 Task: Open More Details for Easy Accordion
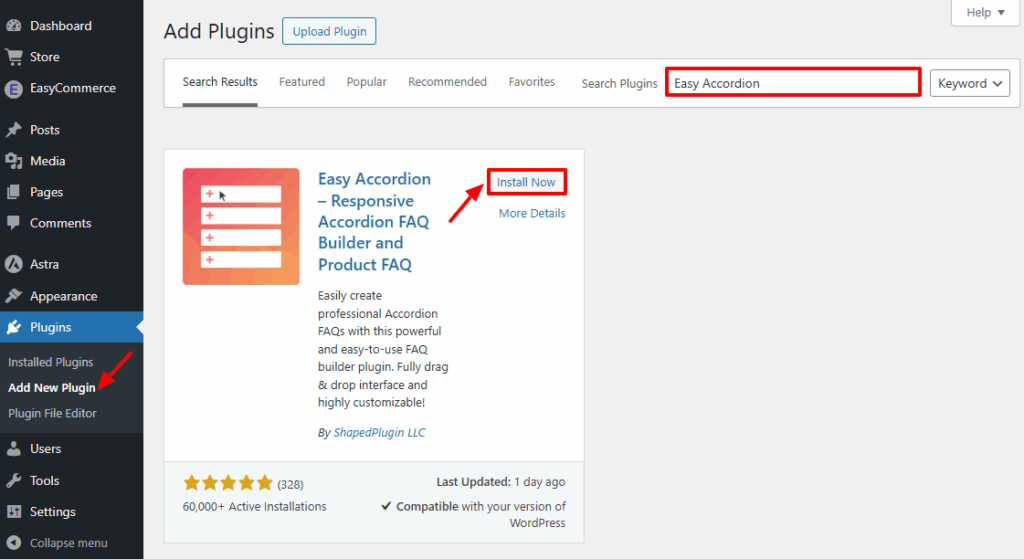click(x=532, y=213)
